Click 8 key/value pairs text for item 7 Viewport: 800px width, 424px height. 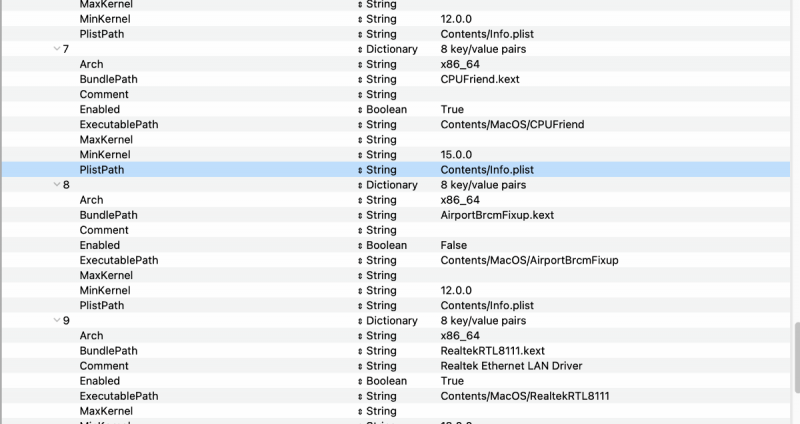click(483, 49)
